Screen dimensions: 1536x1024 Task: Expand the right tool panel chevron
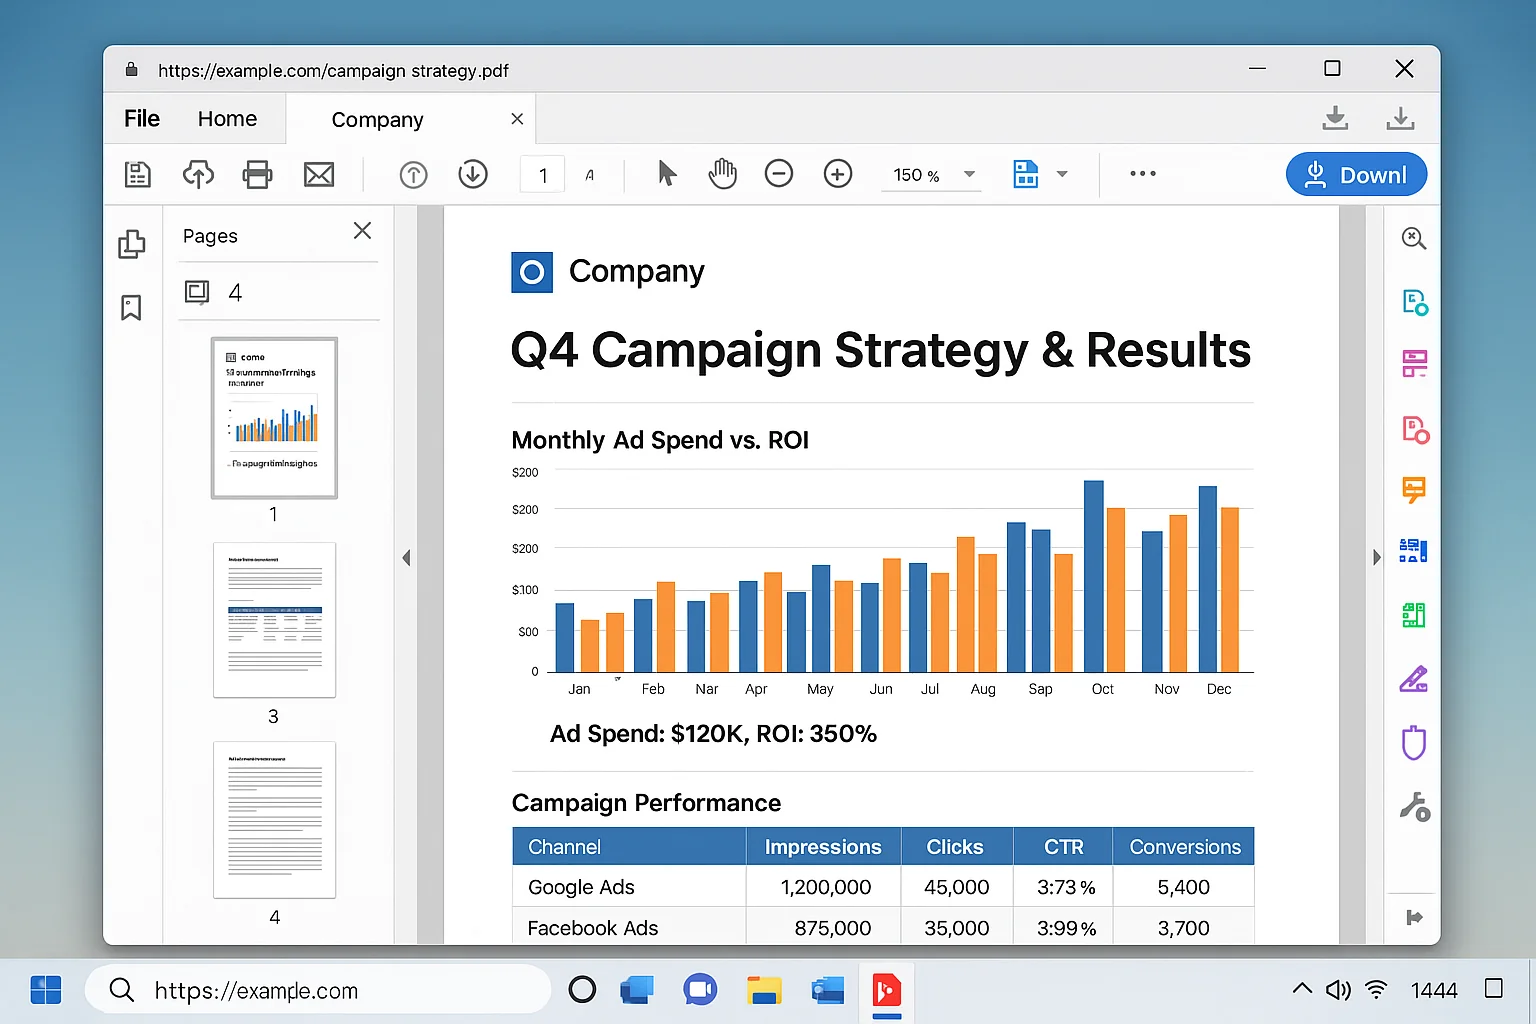point(1377,557)
